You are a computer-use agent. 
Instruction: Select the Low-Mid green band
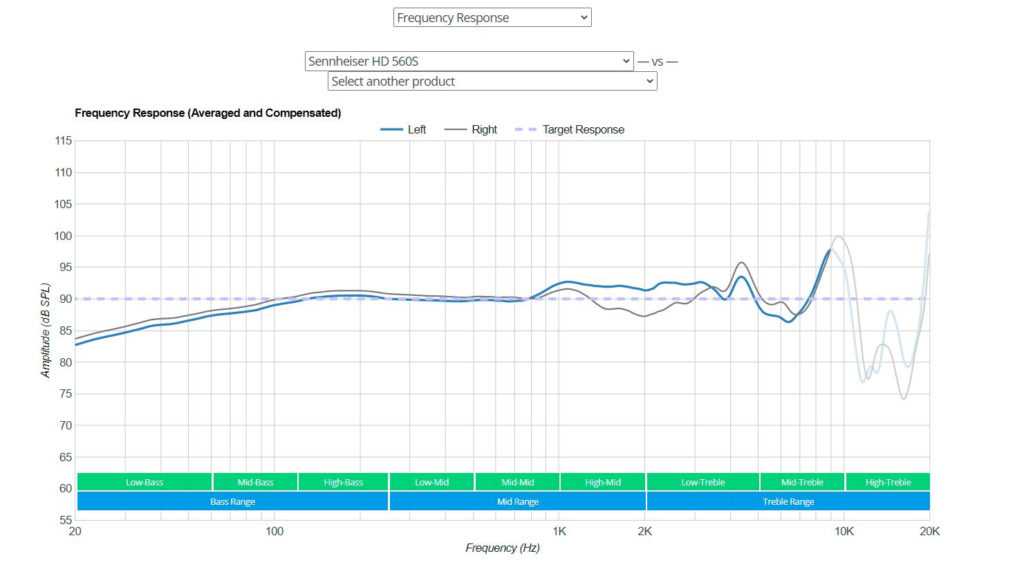point(432,482)
